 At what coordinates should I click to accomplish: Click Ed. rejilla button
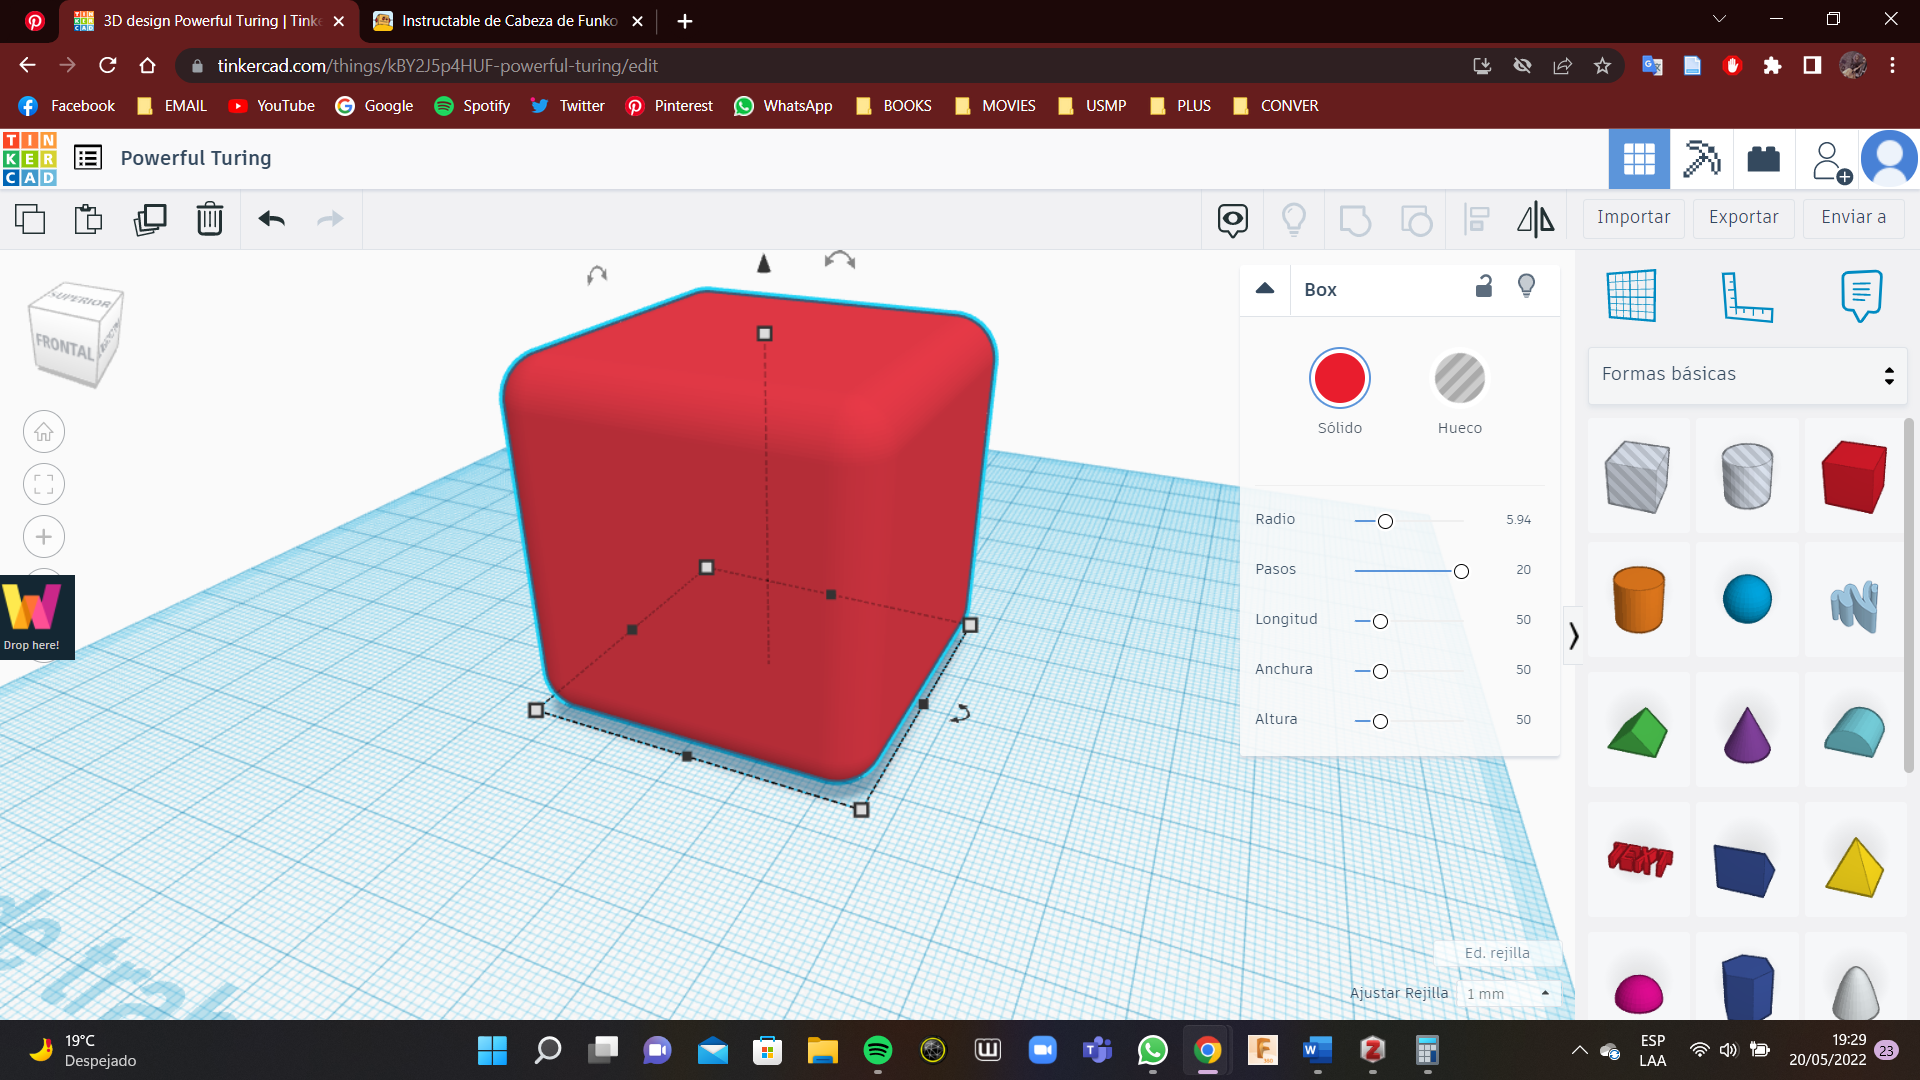(1497, 953)
